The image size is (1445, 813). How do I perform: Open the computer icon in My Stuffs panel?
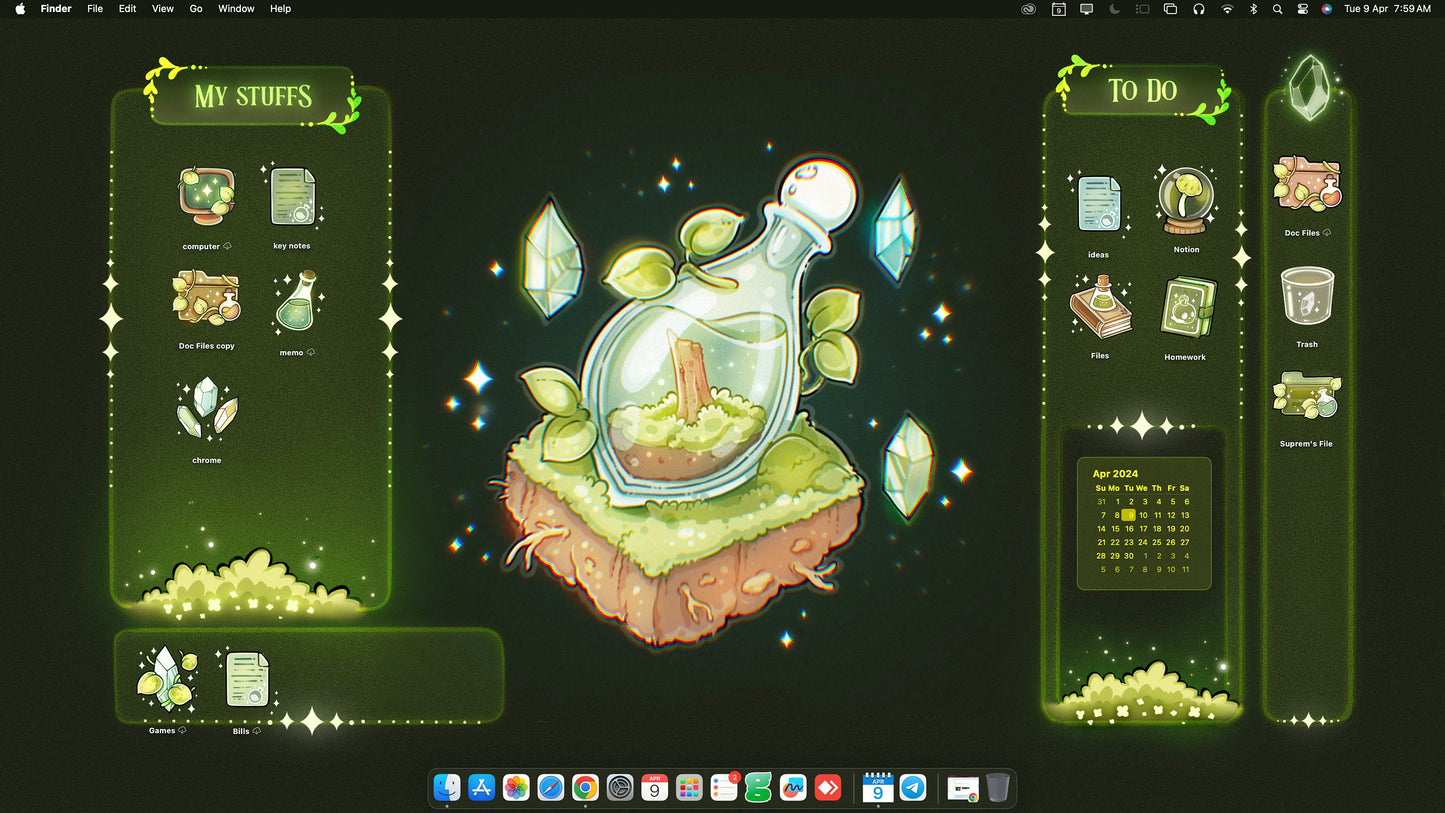206,197
